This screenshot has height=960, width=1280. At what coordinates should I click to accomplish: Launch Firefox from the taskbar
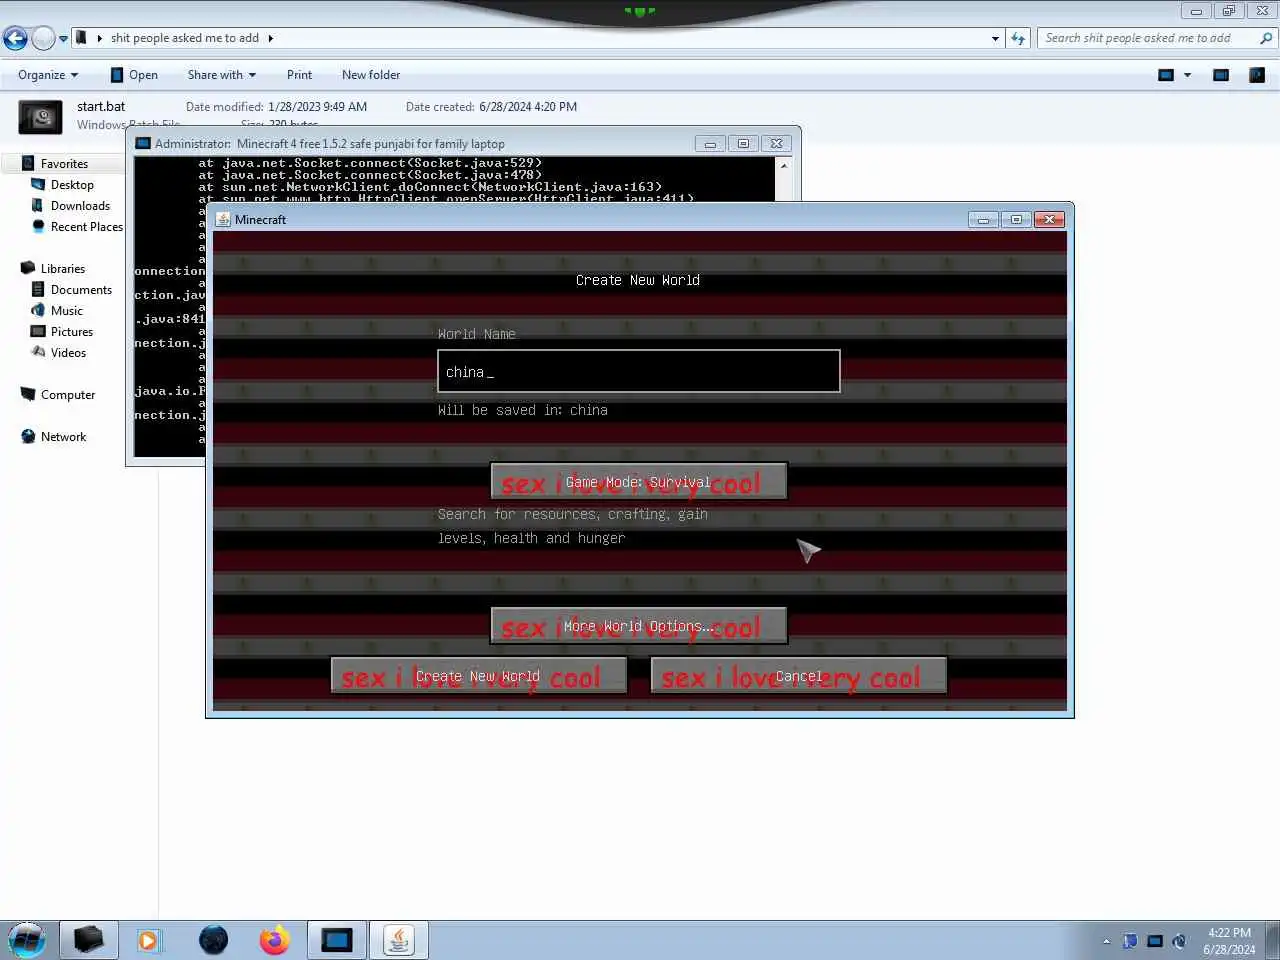(x=274, y=940)
